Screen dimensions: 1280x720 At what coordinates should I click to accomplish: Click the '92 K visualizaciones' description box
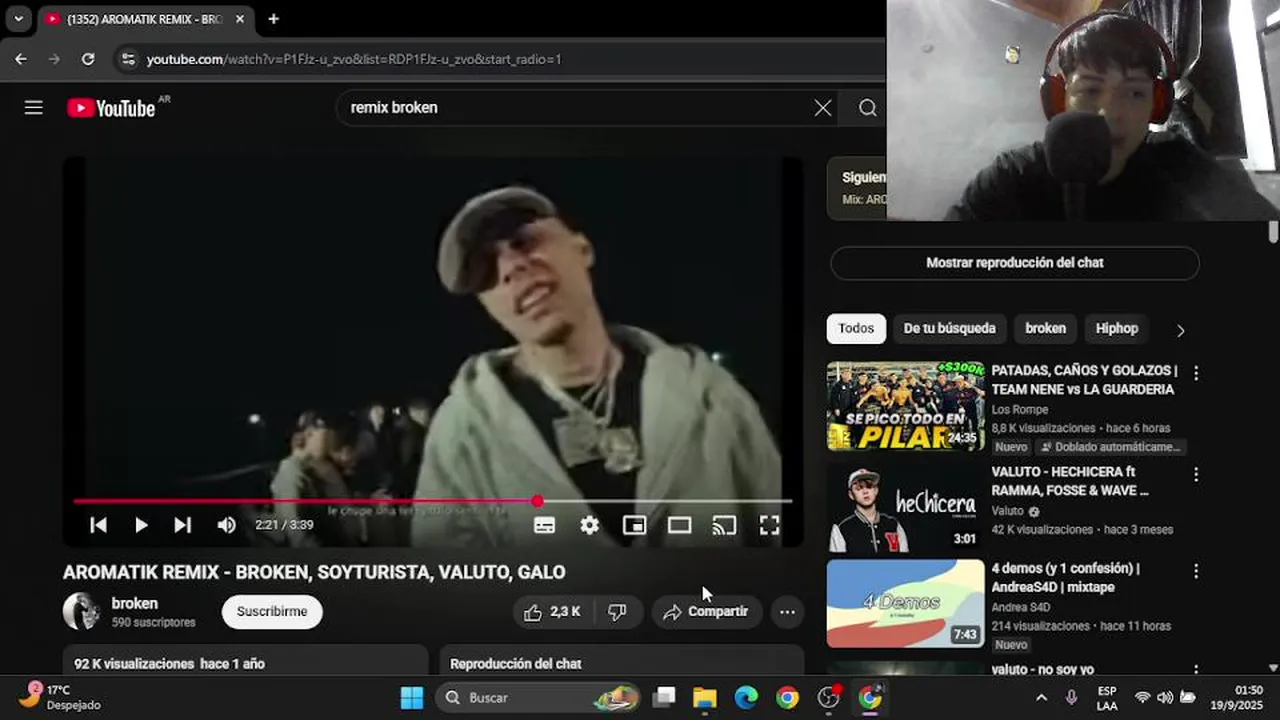click(245, 660)
